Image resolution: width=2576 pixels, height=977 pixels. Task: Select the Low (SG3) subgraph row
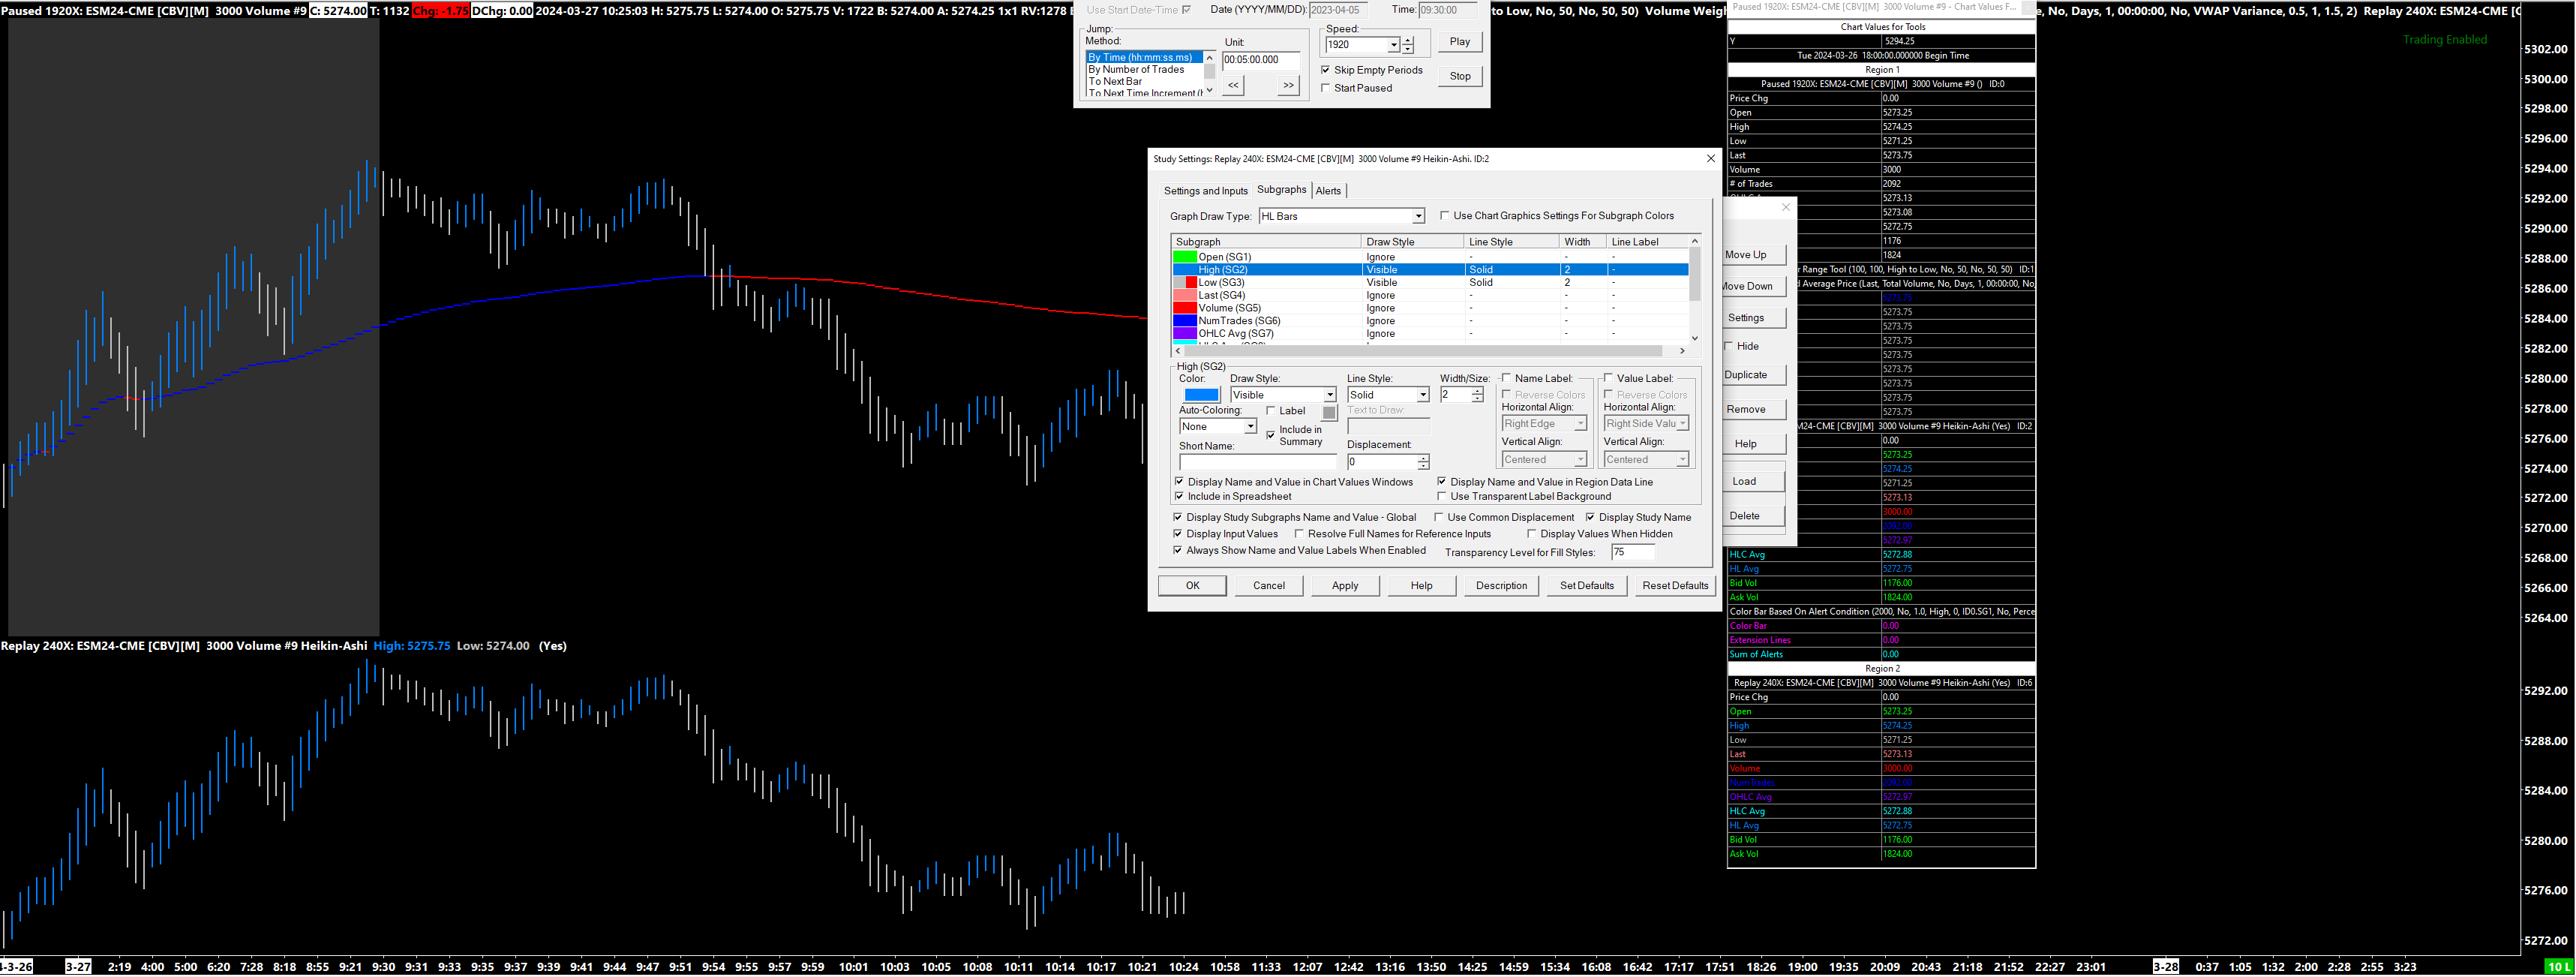(1221, 283)
